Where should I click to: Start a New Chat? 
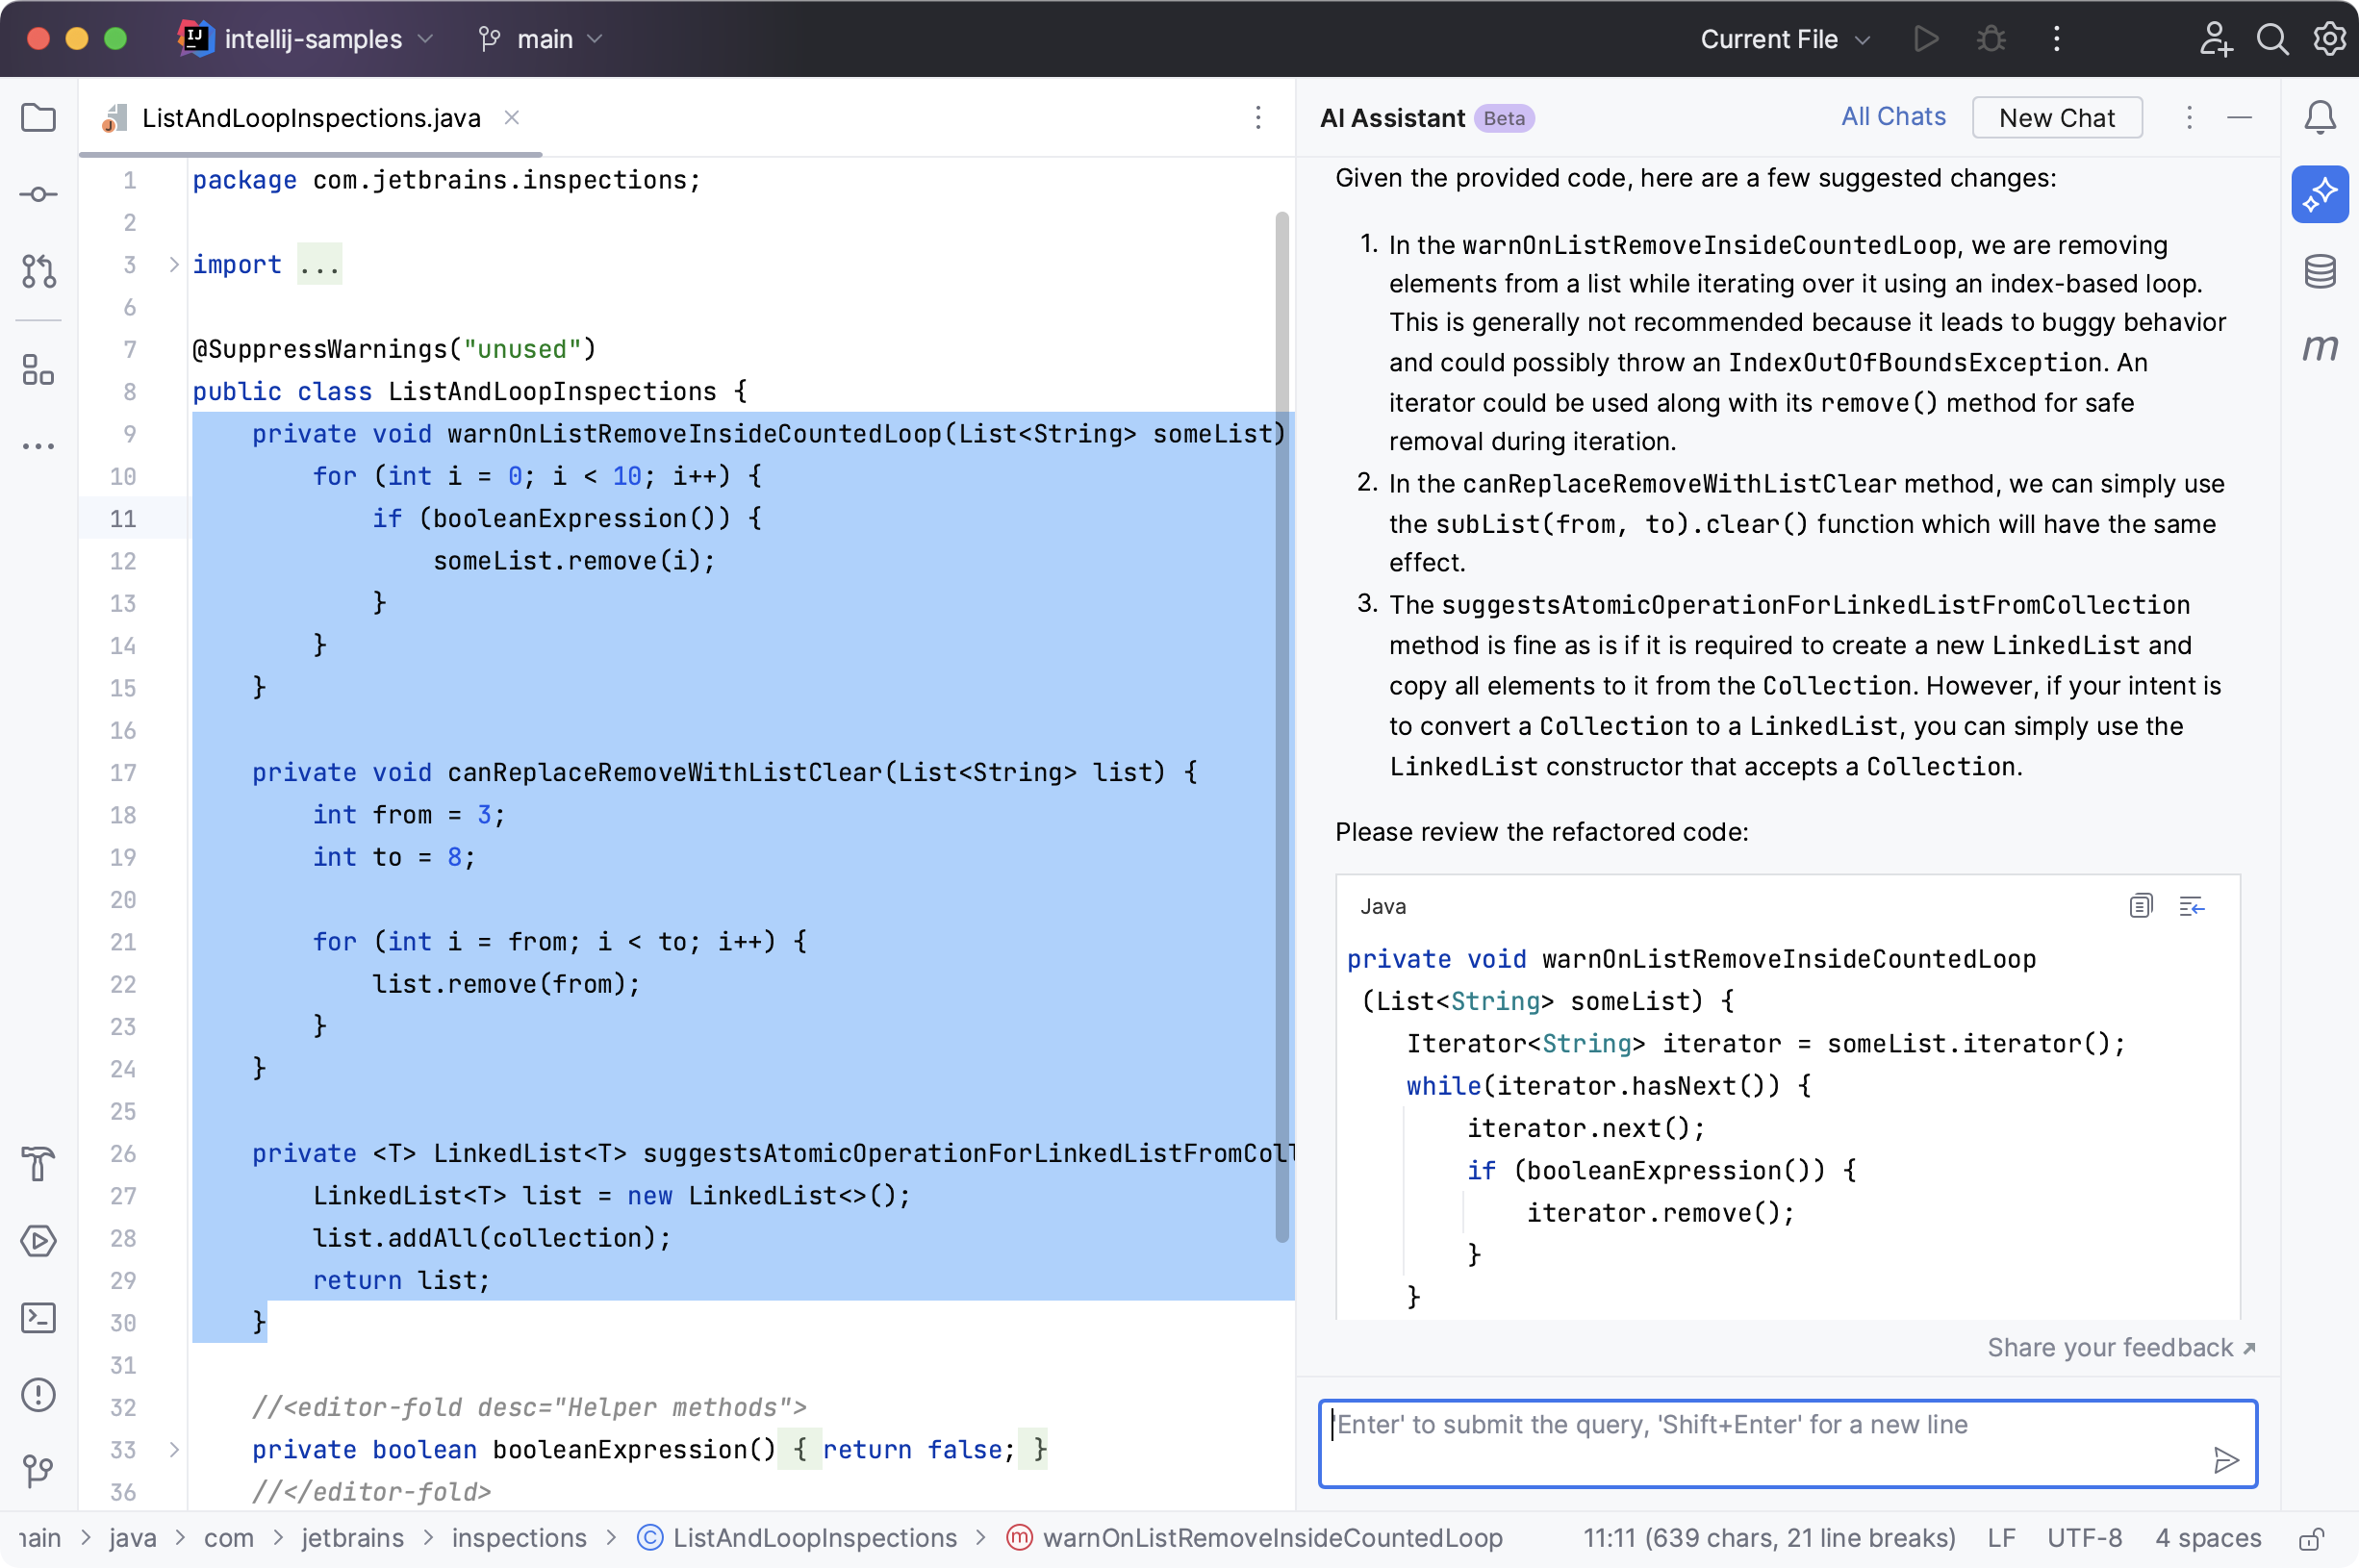[2056, 118]
